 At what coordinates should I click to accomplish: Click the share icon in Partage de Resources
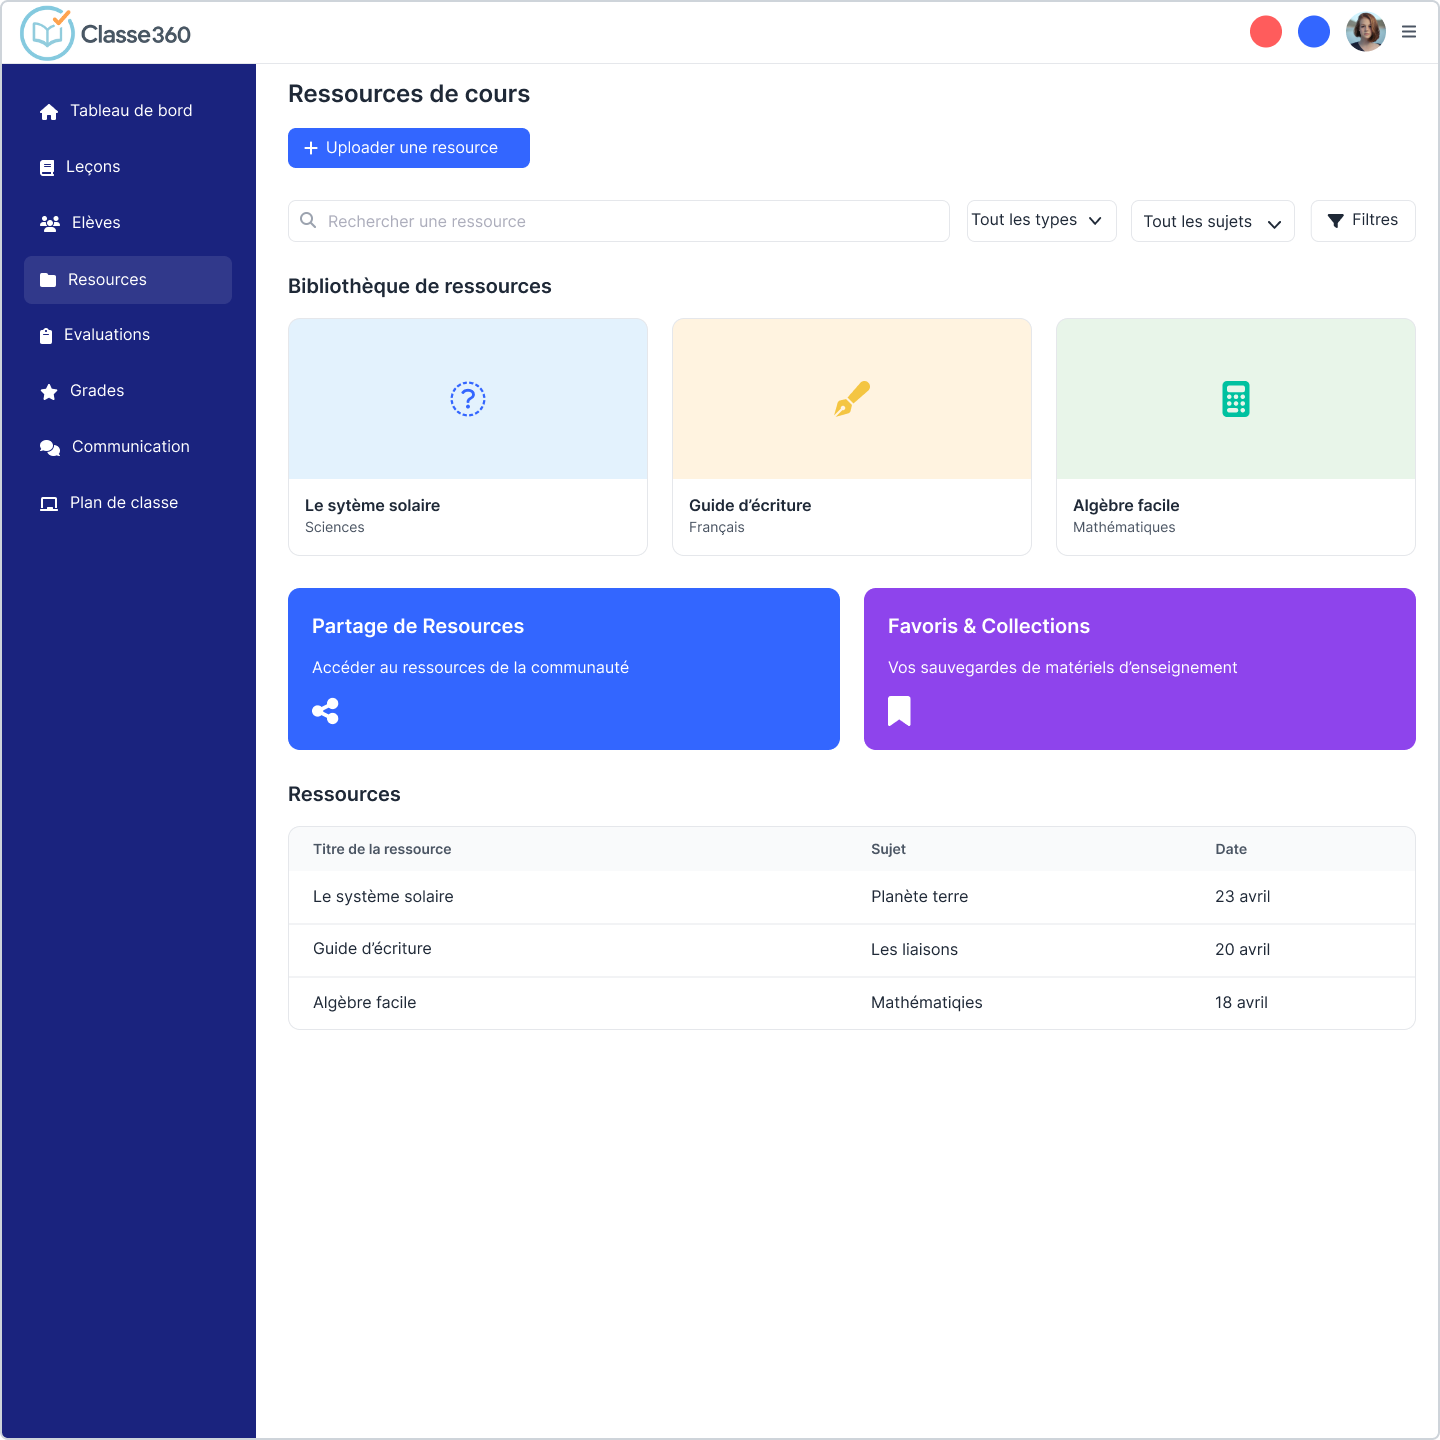pyautogui.click(x=325, y=711)
